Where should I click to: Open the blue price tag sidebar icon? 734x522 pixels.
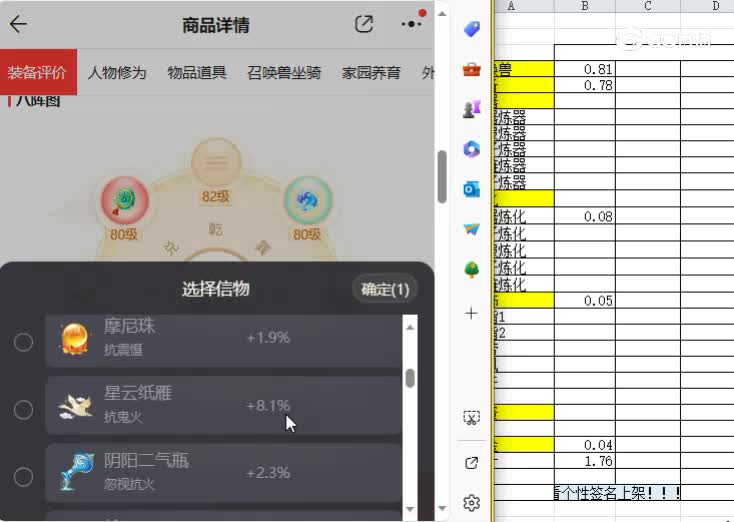click(x=472, y=29)
